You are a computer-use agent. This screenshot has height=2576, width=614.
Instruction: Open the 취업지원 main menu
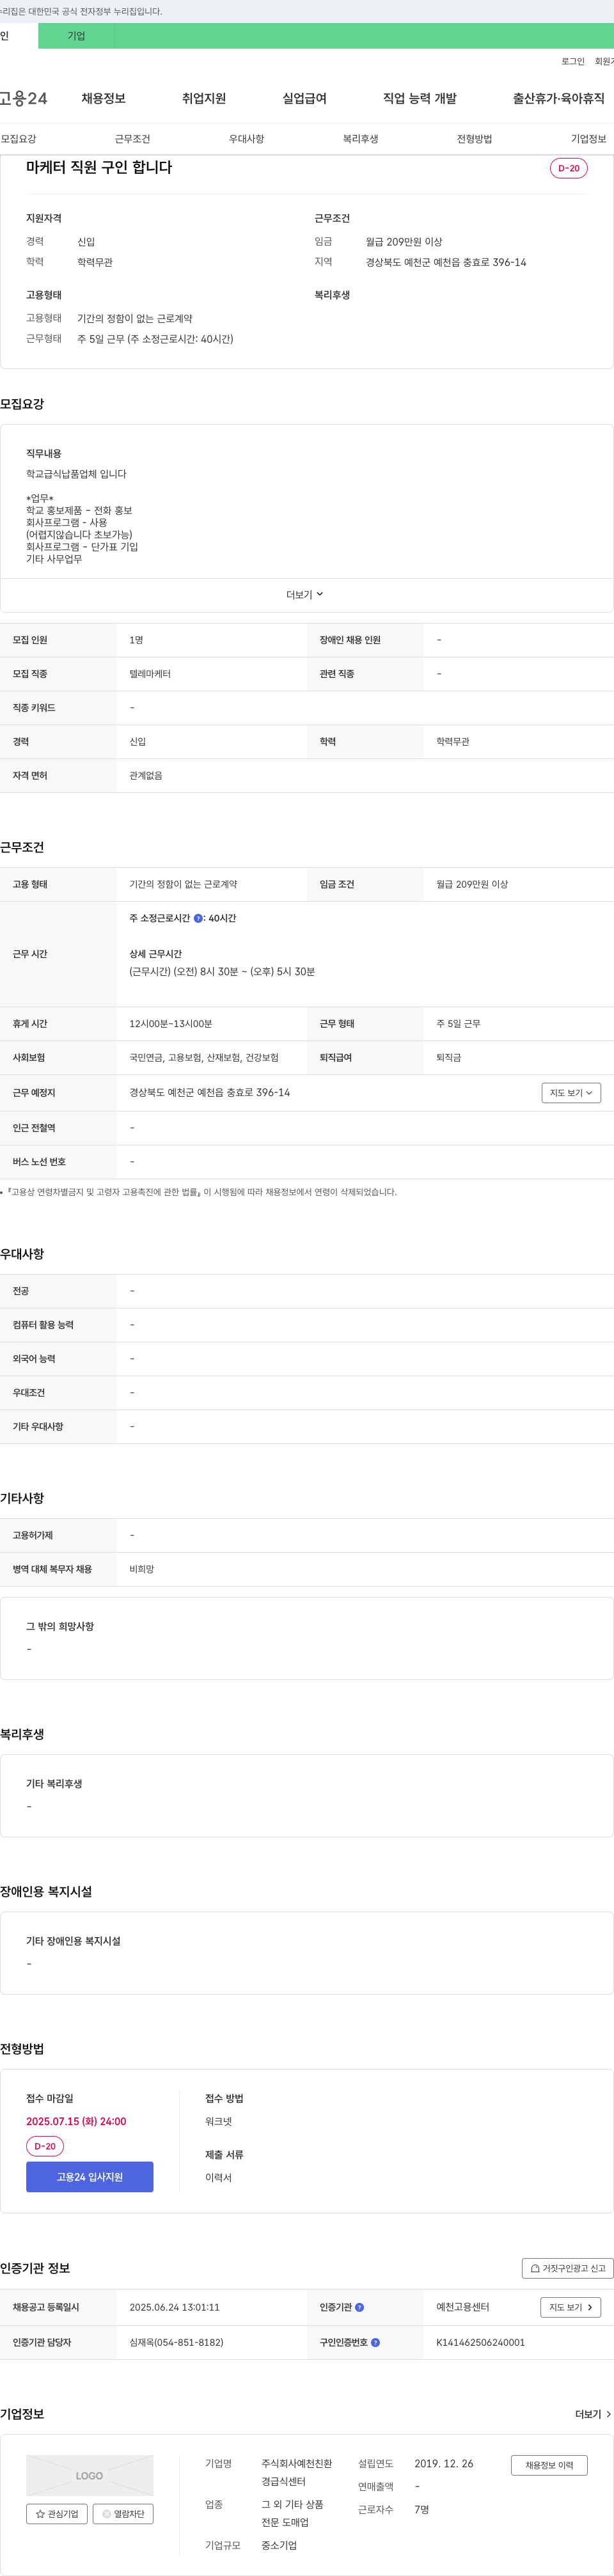click(x=204, y=98)
